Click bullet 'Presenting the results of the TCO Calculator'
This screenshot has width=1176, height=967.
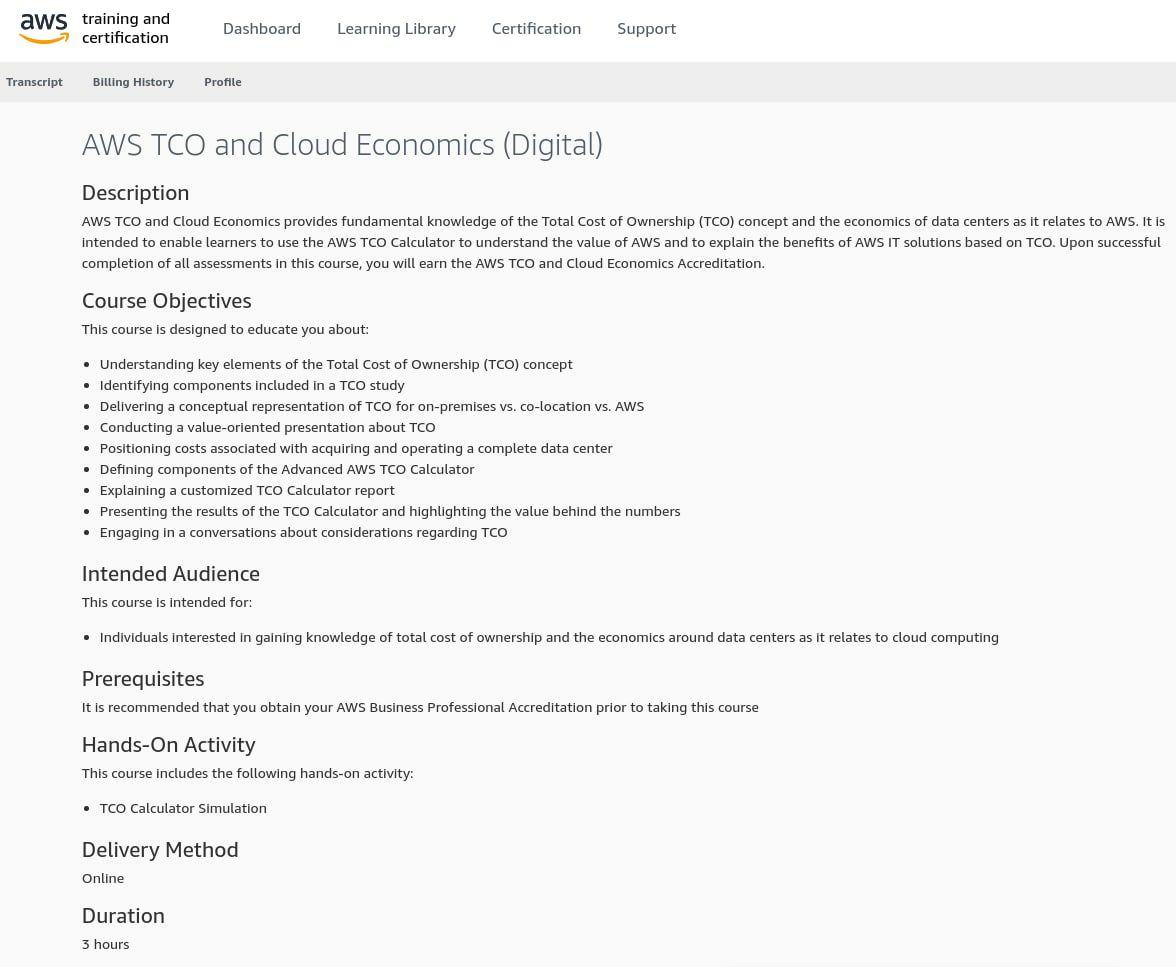[390, 512]
